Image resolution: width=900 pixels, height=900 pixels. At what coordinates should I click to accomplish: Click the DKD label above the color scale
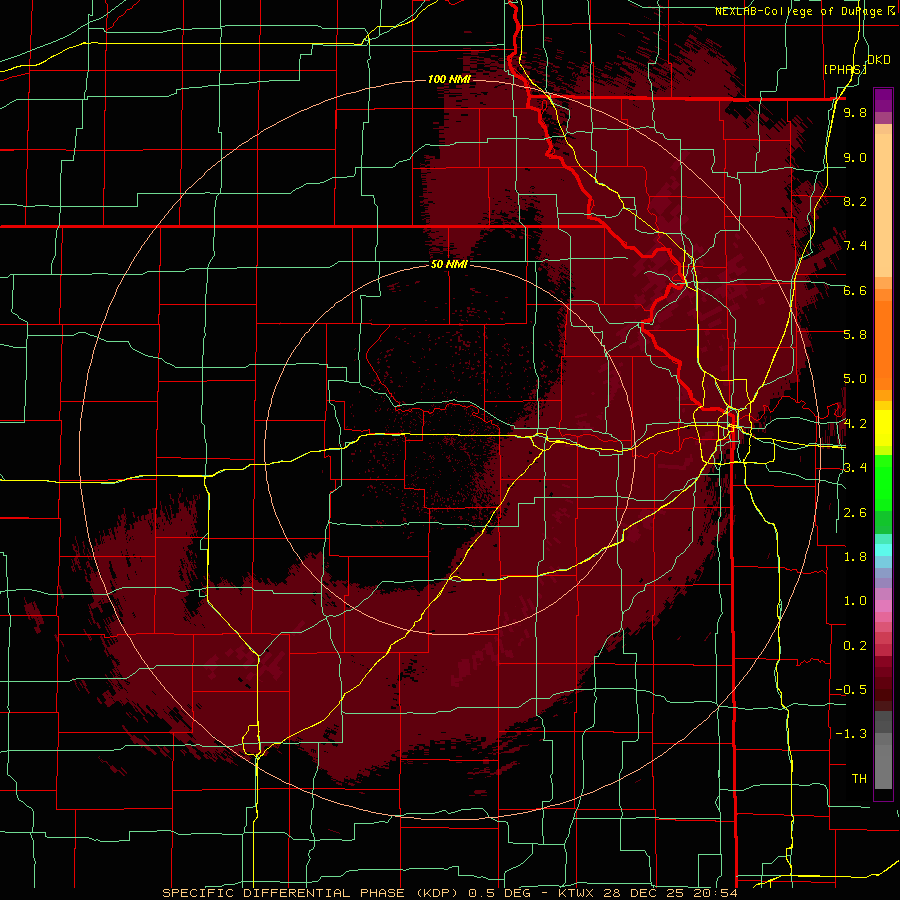879,60
